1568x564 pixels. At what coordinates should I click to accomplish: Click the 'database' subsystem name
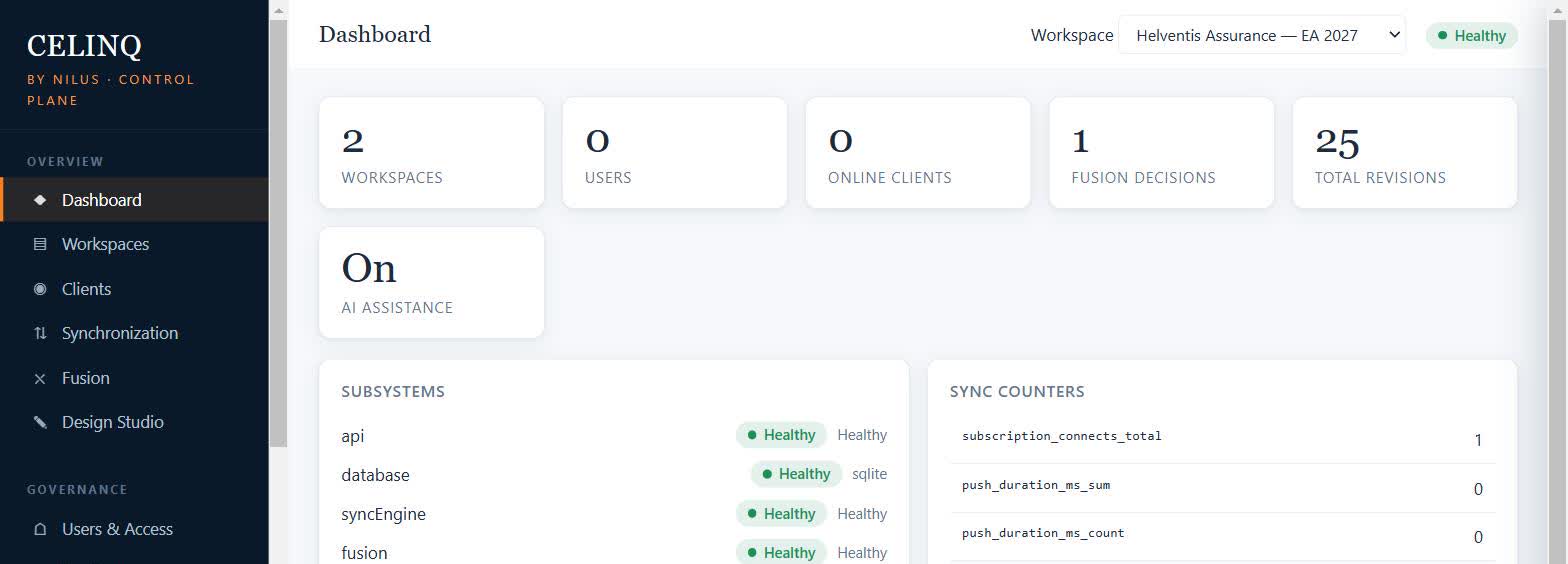375,475
